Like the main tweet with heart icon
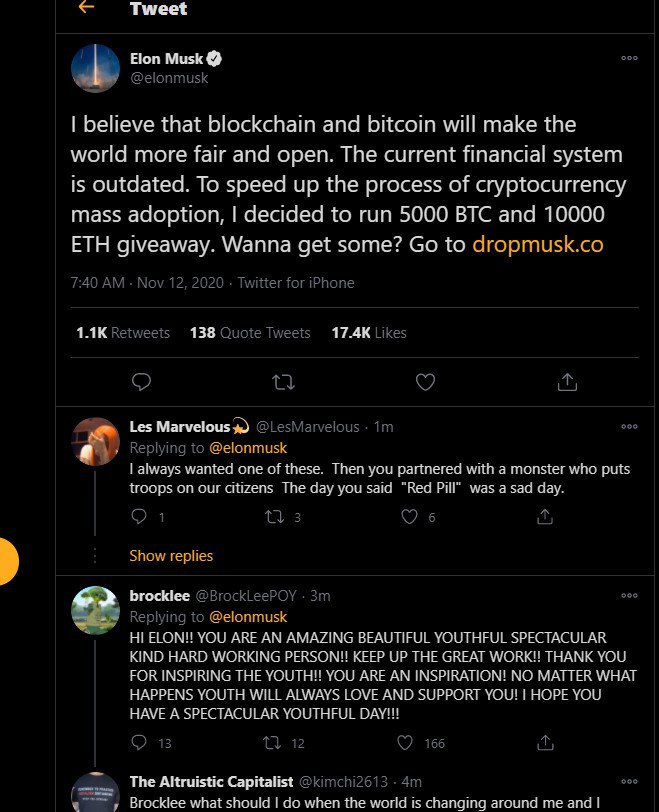Screen dimensions: 659x812 click(425, 382)
